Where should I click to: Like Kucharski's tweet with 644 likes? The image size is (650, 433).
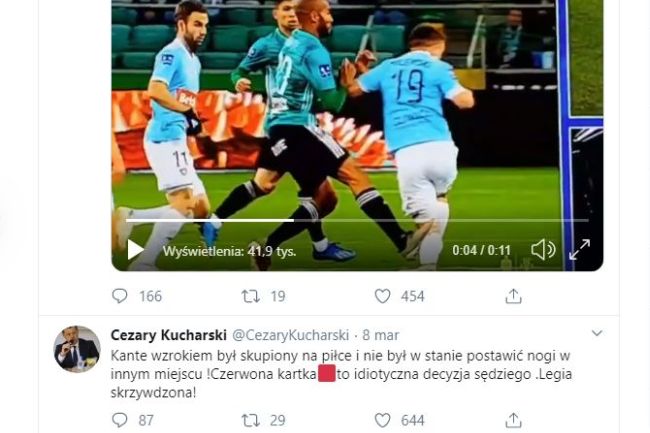(382, 420)
